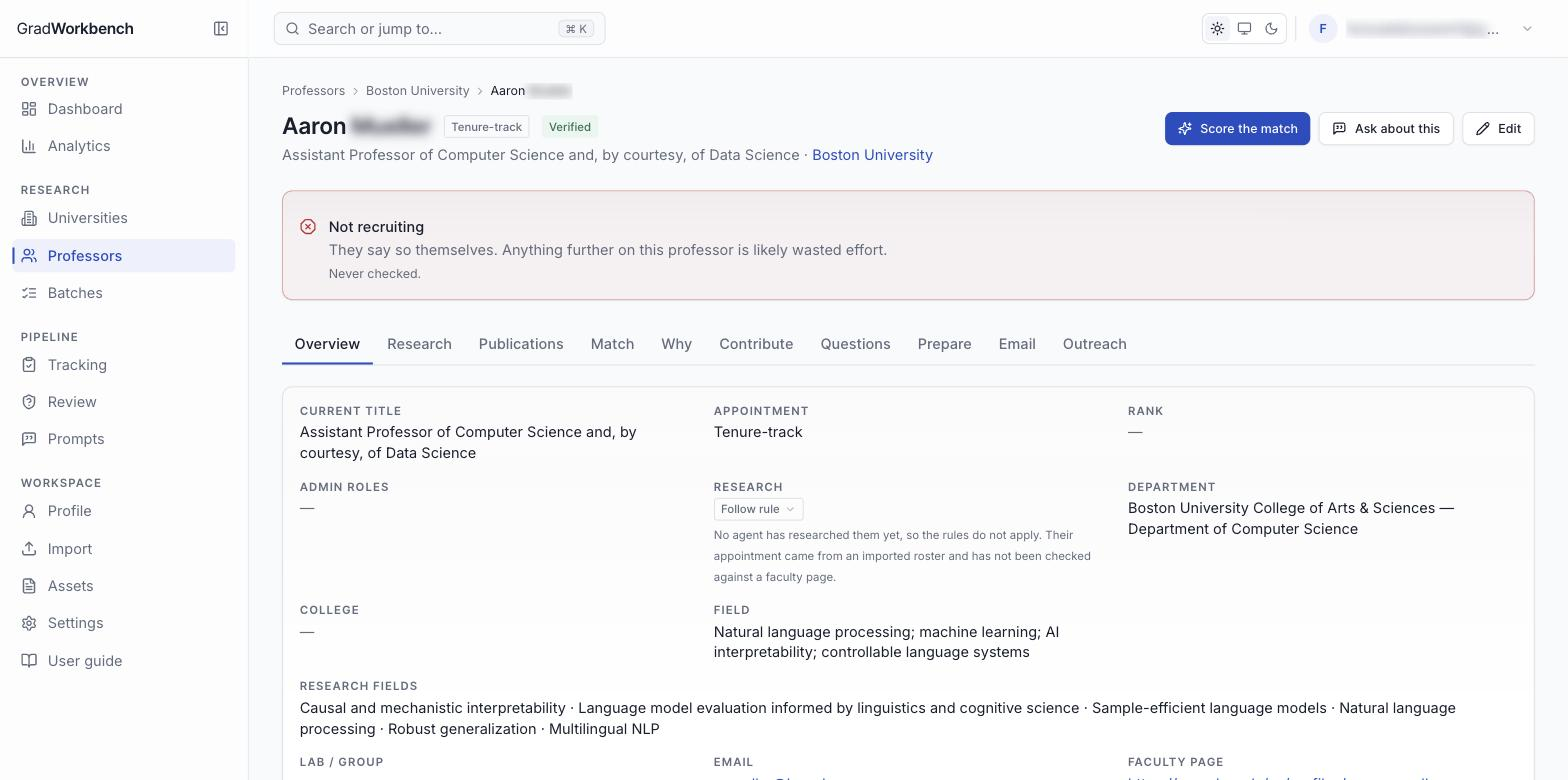This screenshot has height=780, width=1568.
Task: Click the User guide book icon
Action: 29,661
